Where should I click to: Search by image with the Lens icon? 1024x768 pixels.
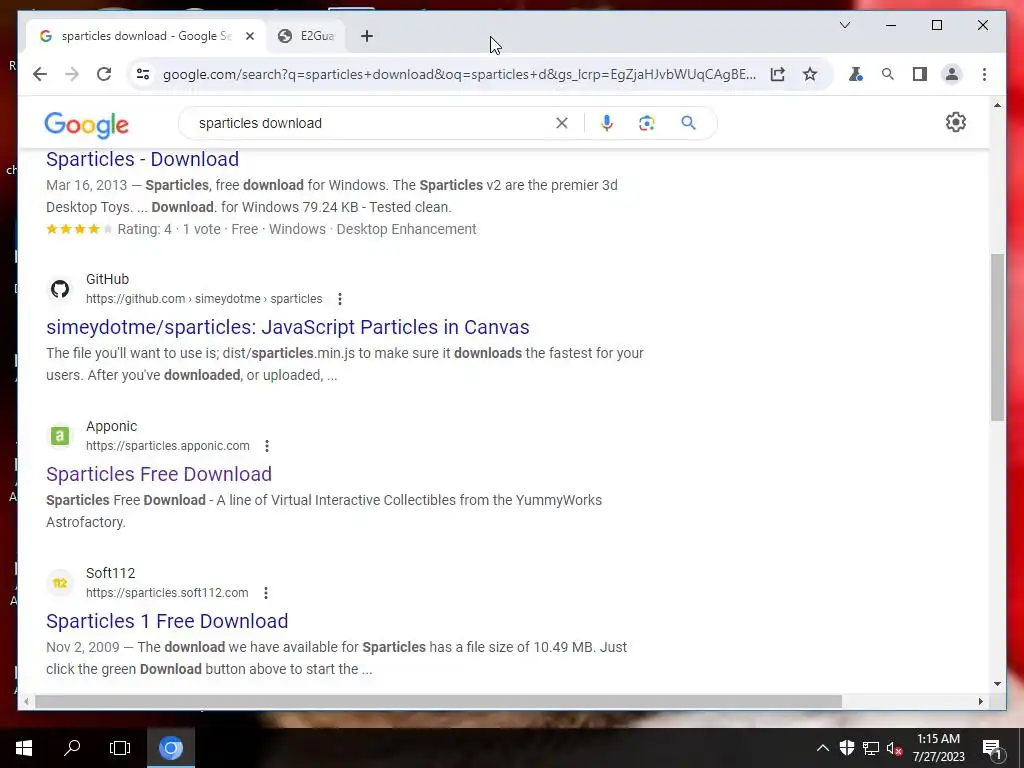click(x=647, y=123)
